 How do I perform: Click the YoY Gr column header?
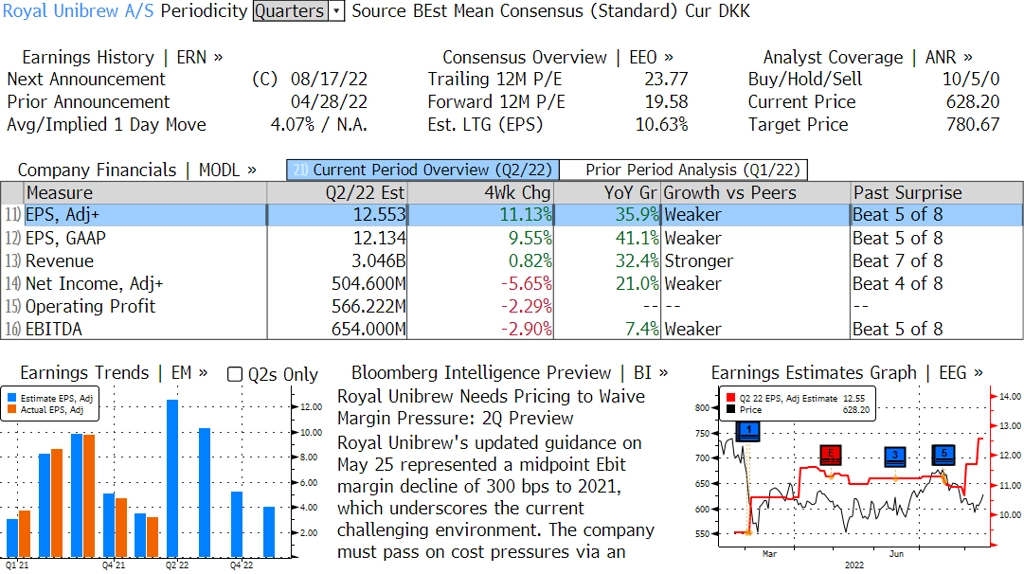tap(607, 193)
